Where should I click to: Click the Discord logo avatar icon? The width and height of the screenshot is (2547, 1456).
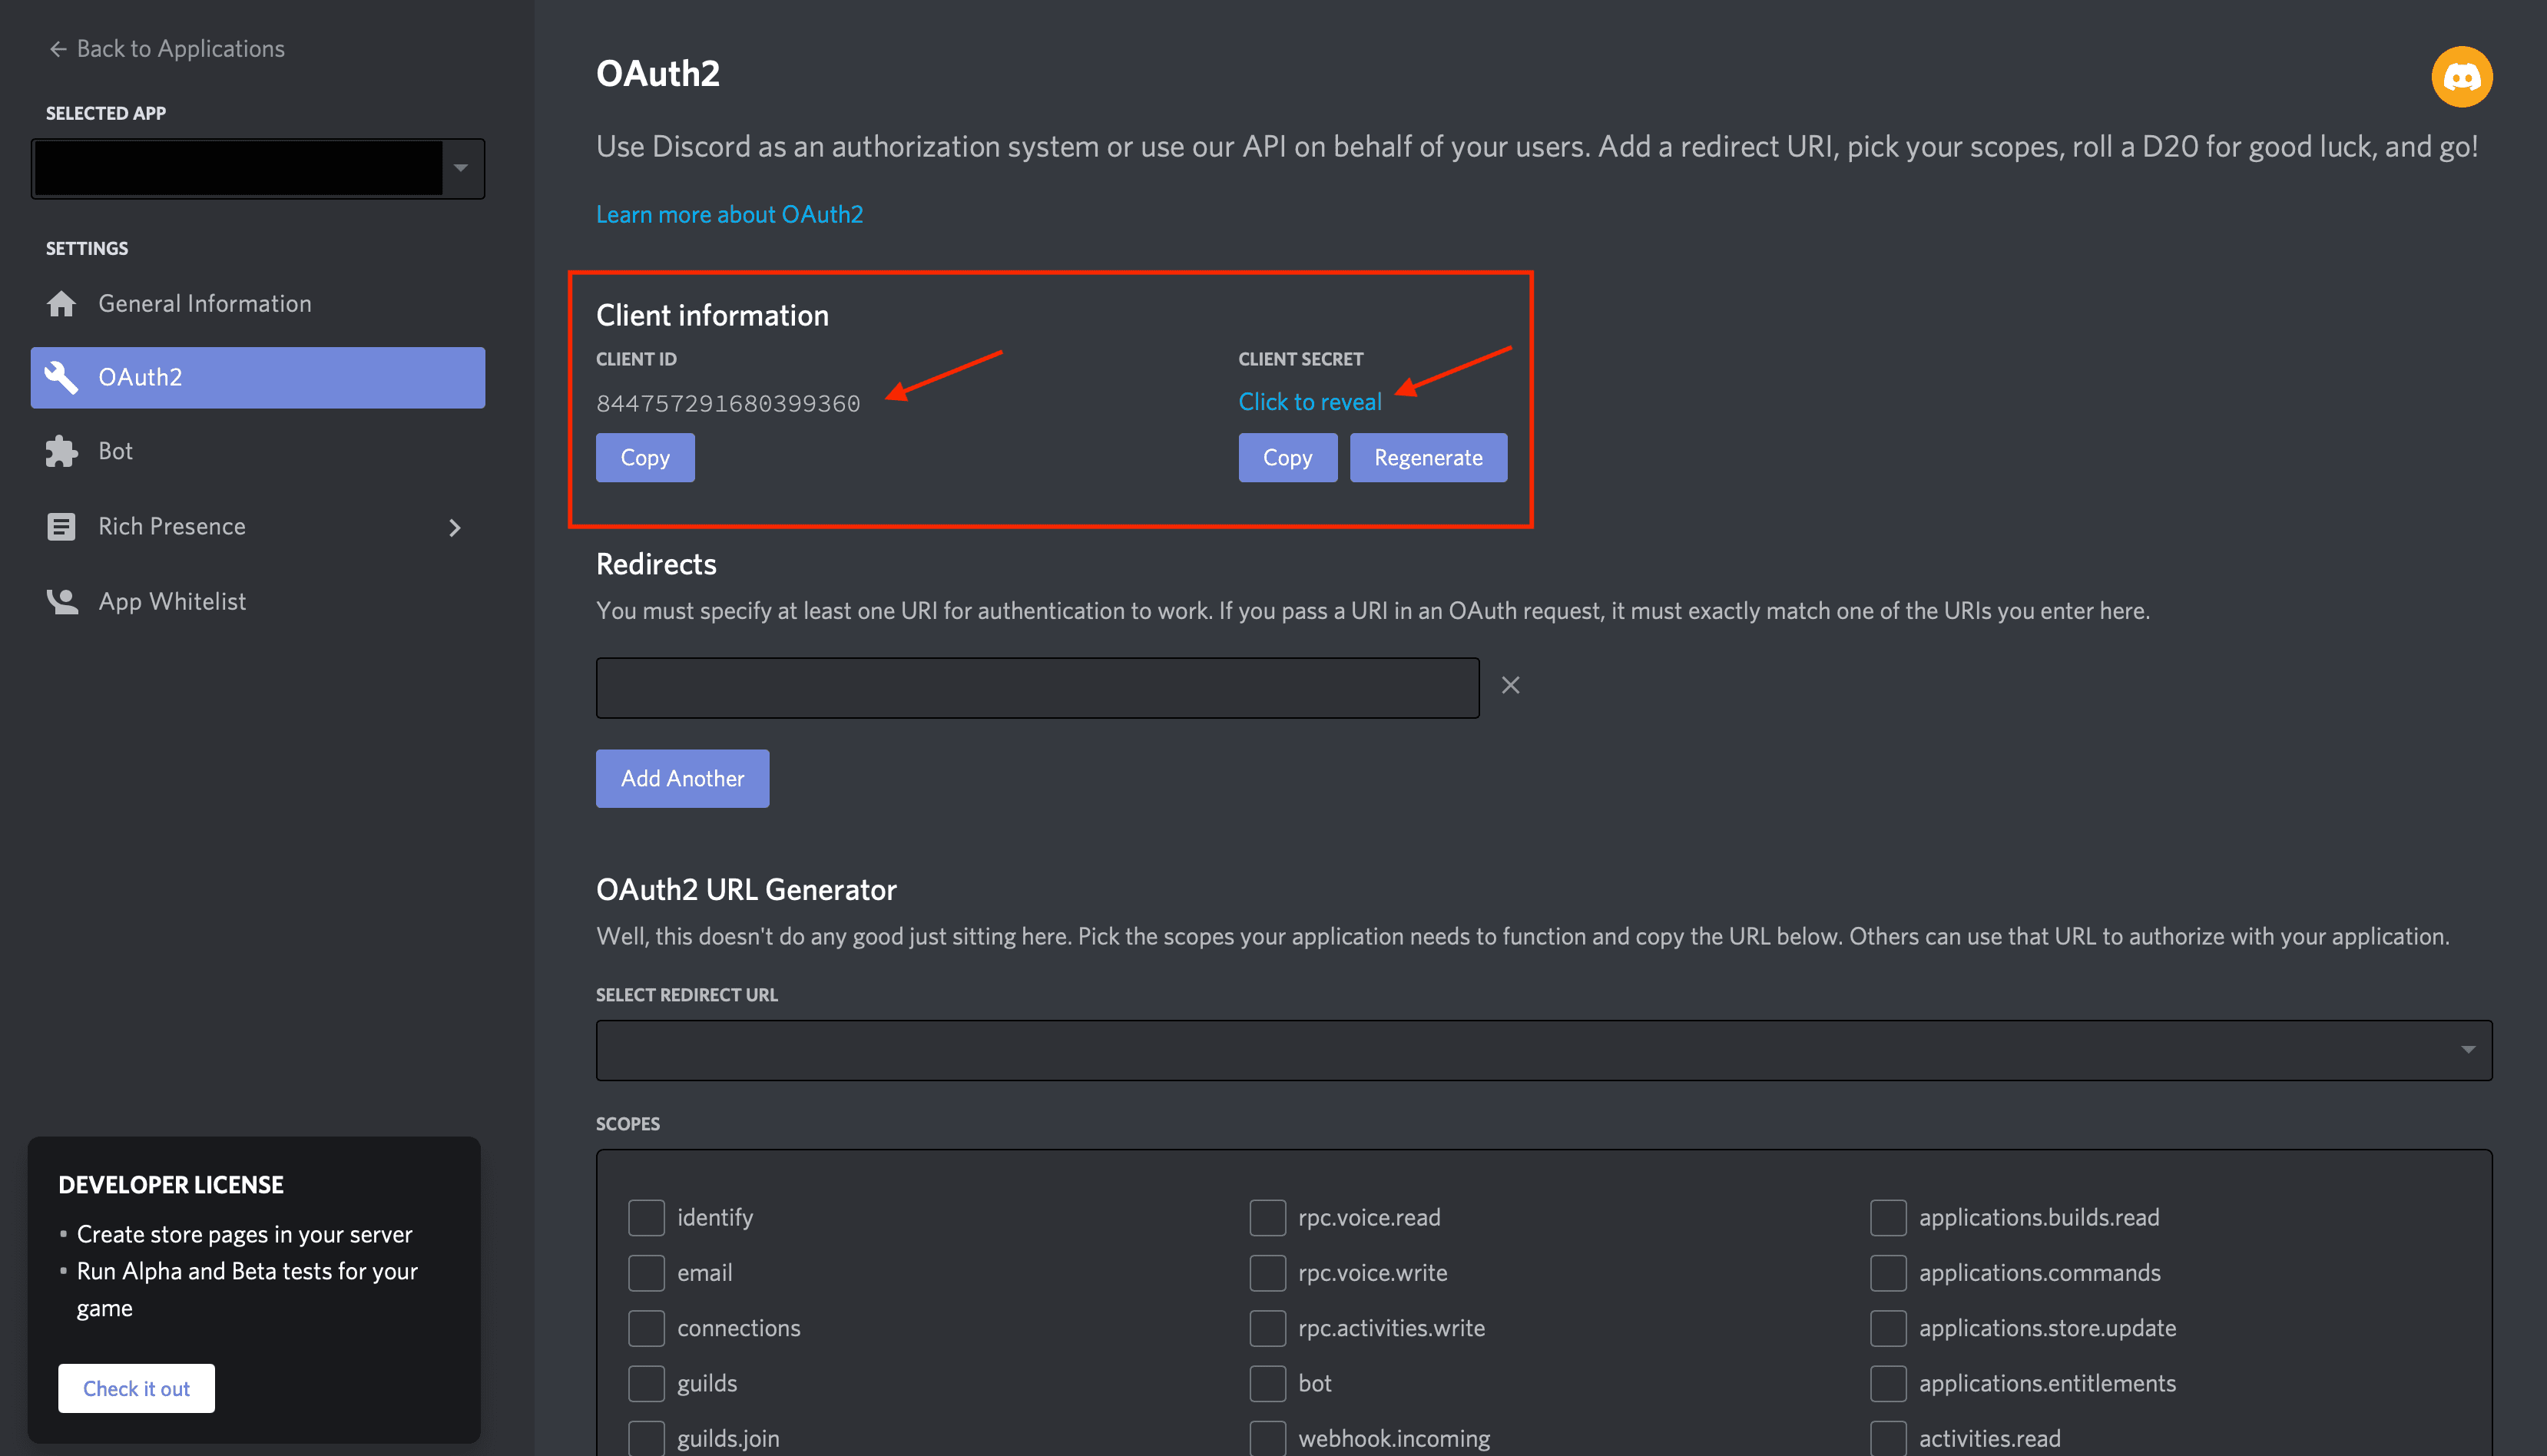tap(2461, 77)
